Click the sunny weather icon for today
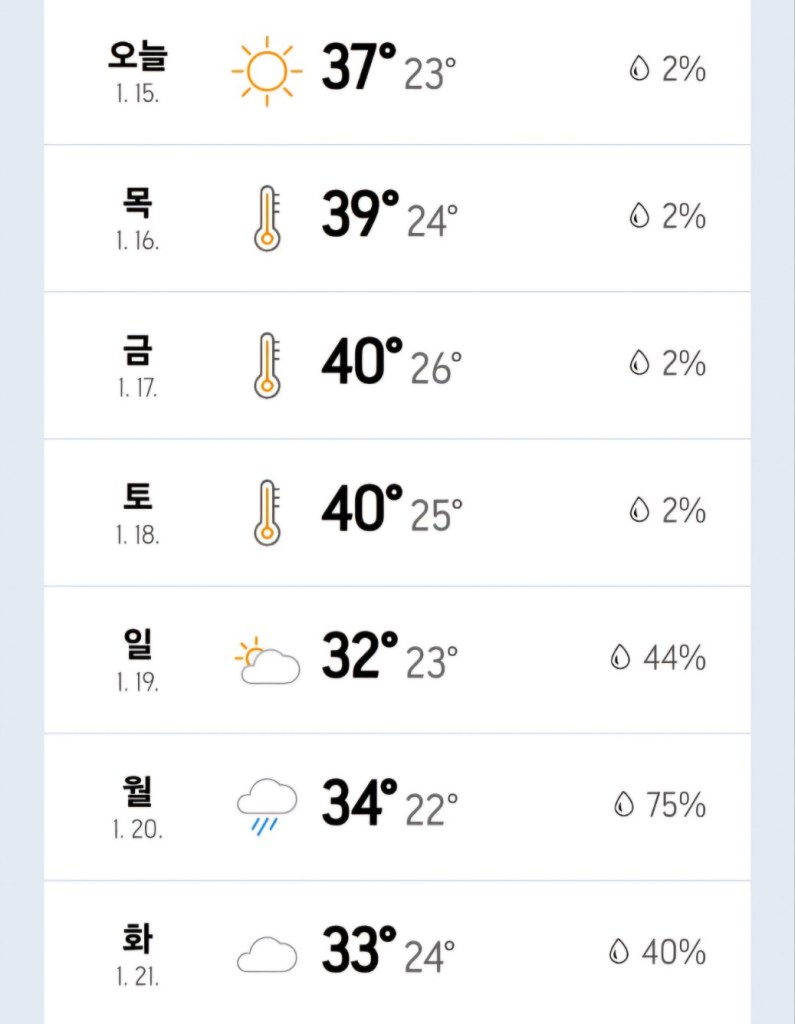This screenshot has height=1024, width=795. (266, 71)
